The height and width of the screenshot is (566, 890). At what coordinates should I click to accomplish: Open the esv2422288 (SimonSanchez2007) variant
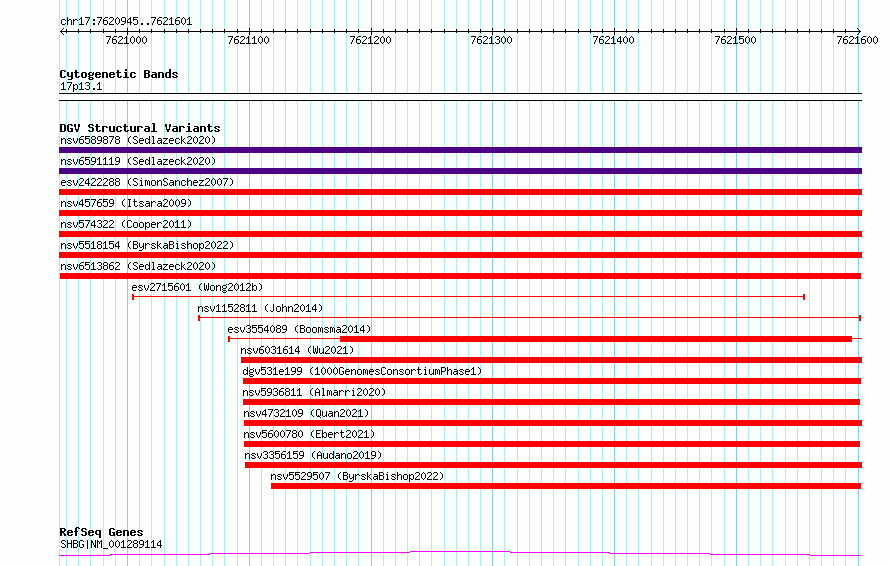click(147, 182)
